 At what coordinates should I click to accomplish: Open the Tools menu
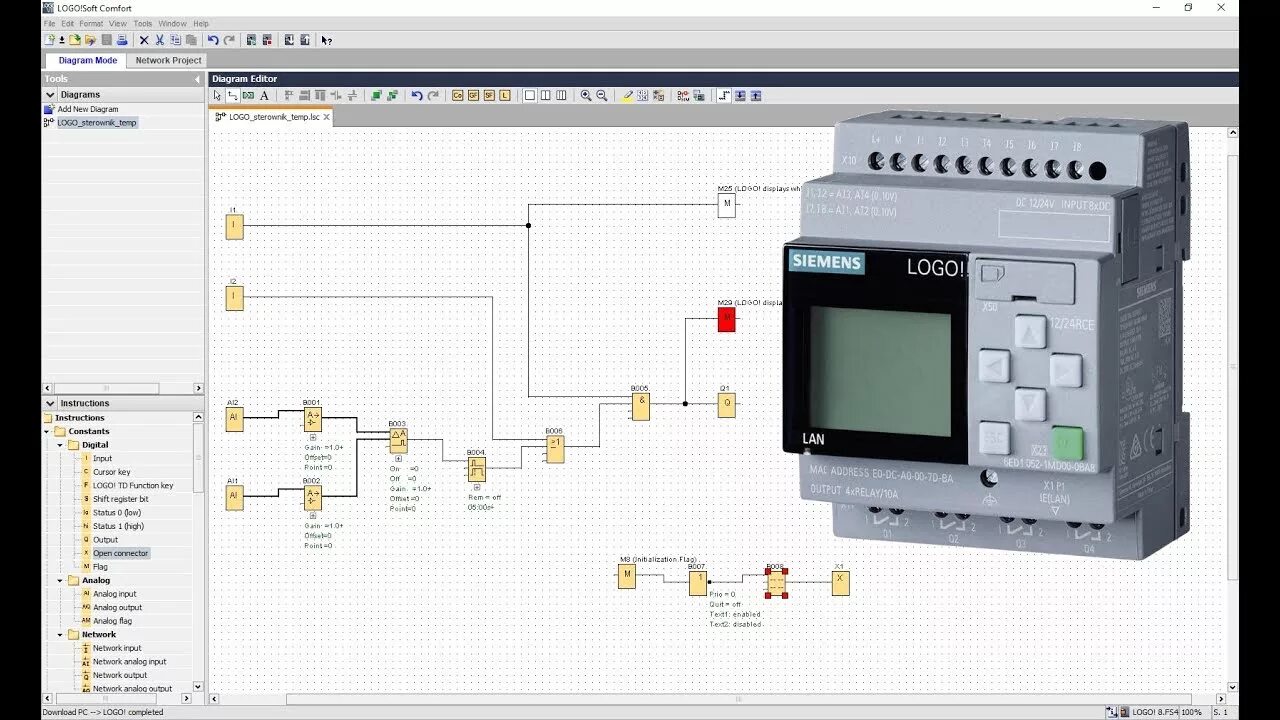pos(143,23)
